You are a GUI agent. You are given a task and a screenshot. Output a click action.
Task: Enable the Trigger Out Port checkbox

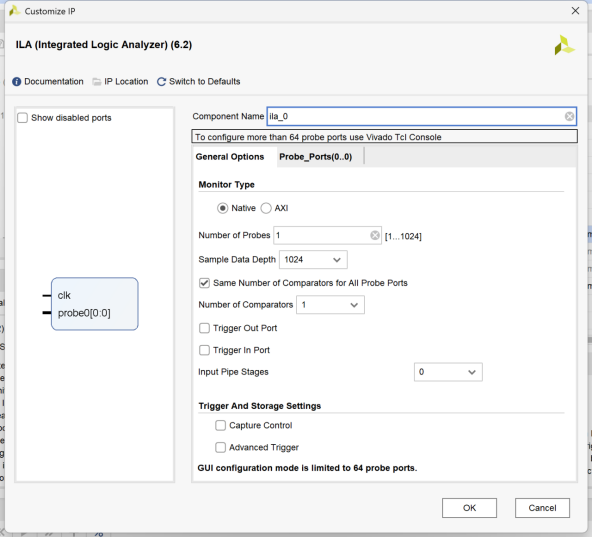204,328
